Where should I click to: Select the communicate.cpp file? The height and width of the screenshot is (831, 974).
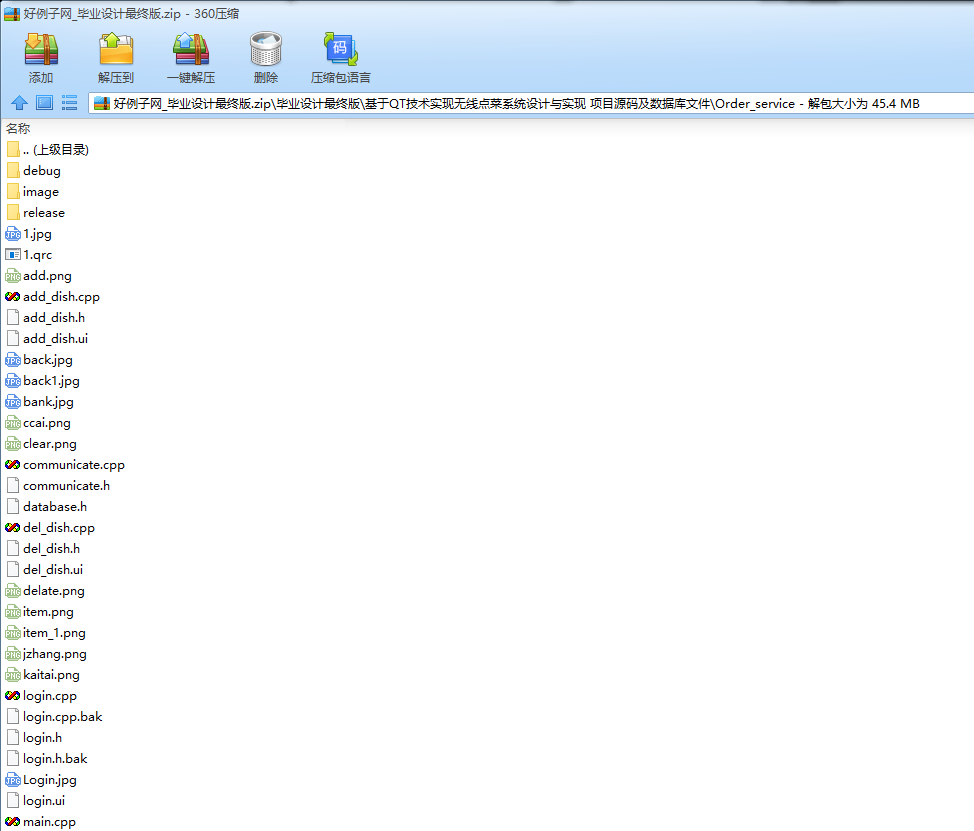(65, 465)
